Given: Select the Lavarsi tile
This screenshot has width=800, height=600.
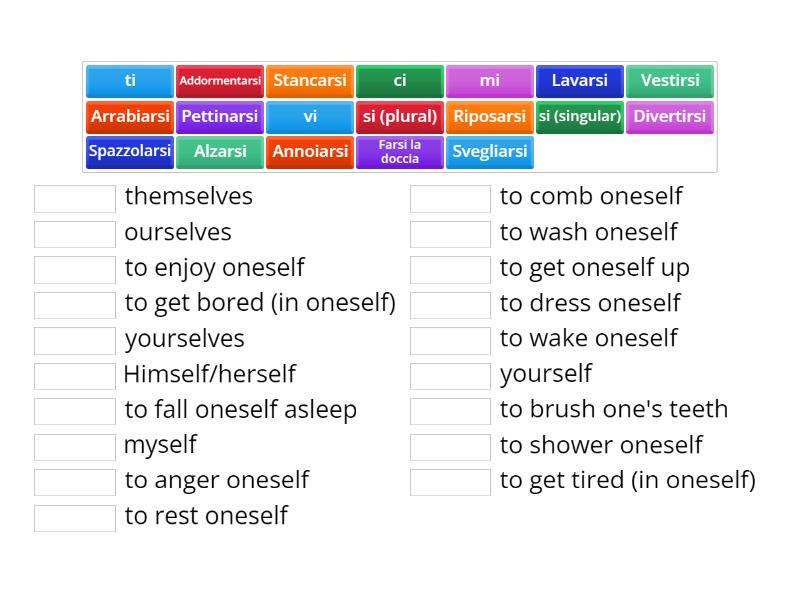Looking at the screenshot, I should pyautogui.click(x=580, y=81).
